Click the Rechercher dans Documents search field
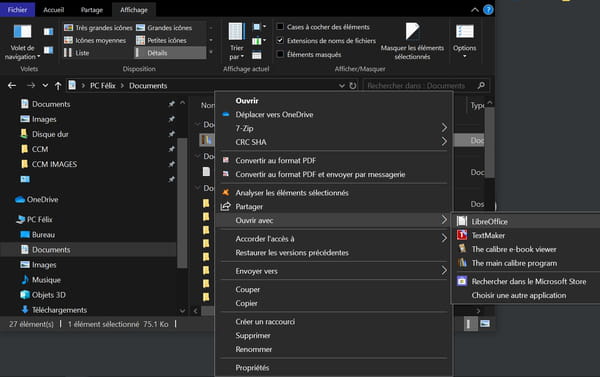The width and height of the screenshot is (600, 377). click(x=421, y=86)
